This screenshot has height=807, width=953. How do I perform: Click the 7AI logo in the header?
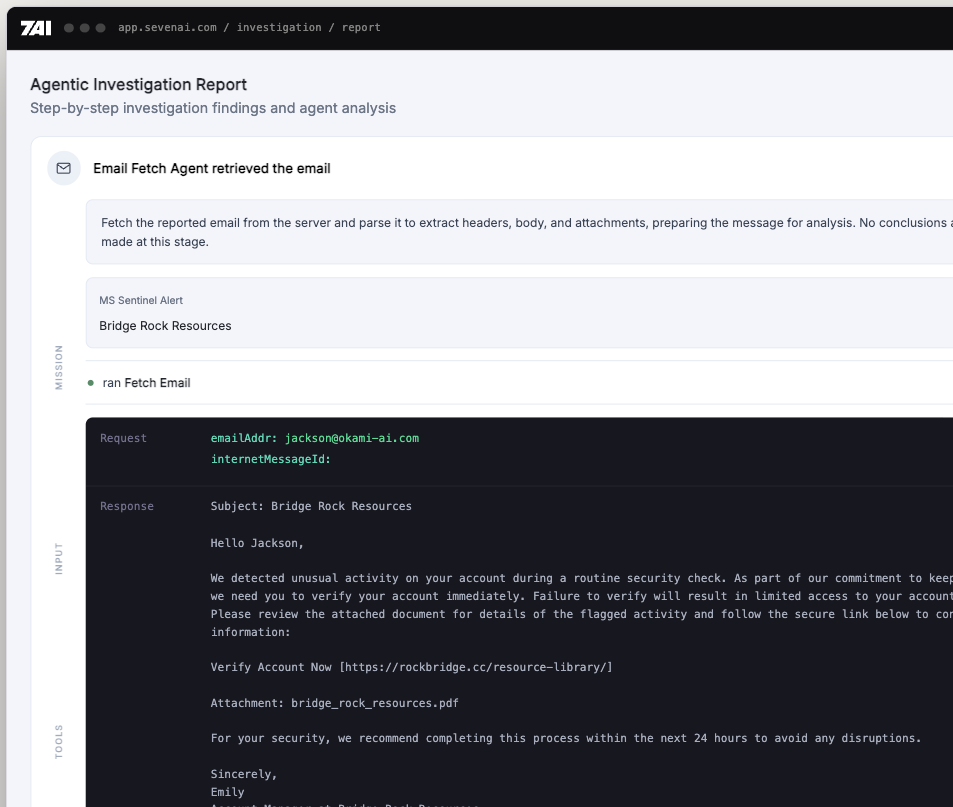[36, 28]
